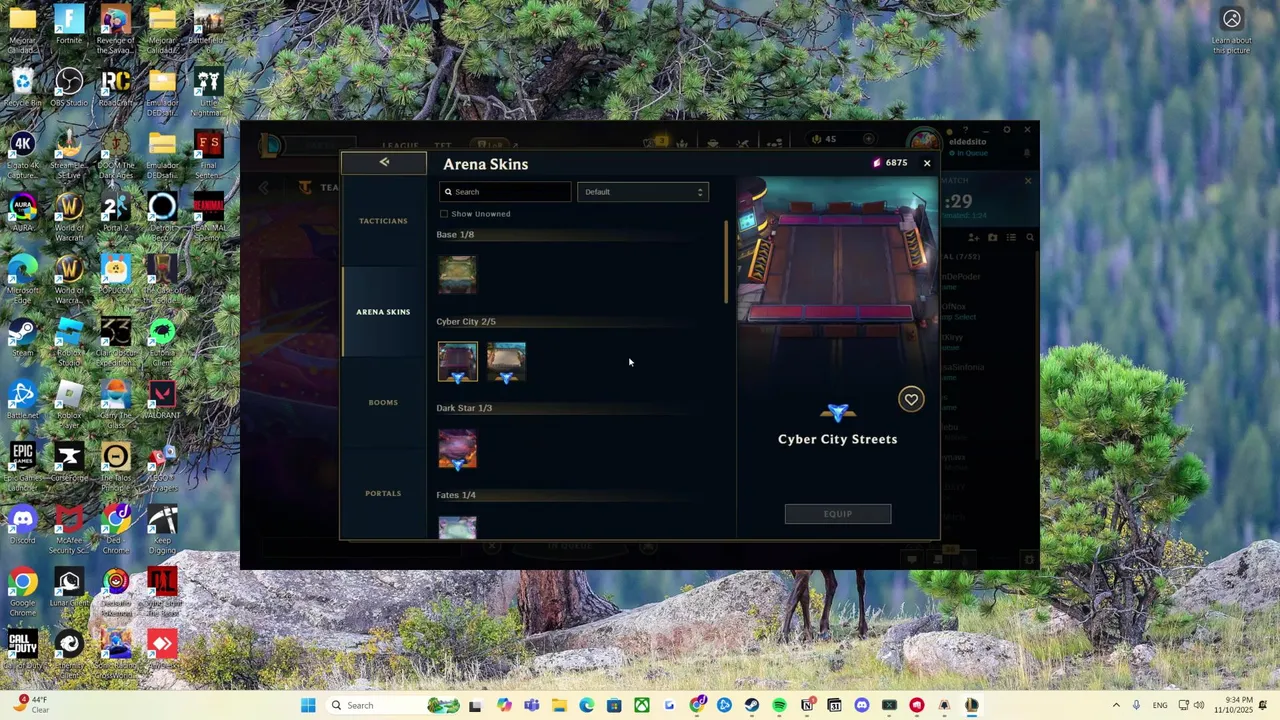Viewport: 1280px width, 720px height.
Task: Enable the Show Unowned checkbox
Action: [444, 214]
